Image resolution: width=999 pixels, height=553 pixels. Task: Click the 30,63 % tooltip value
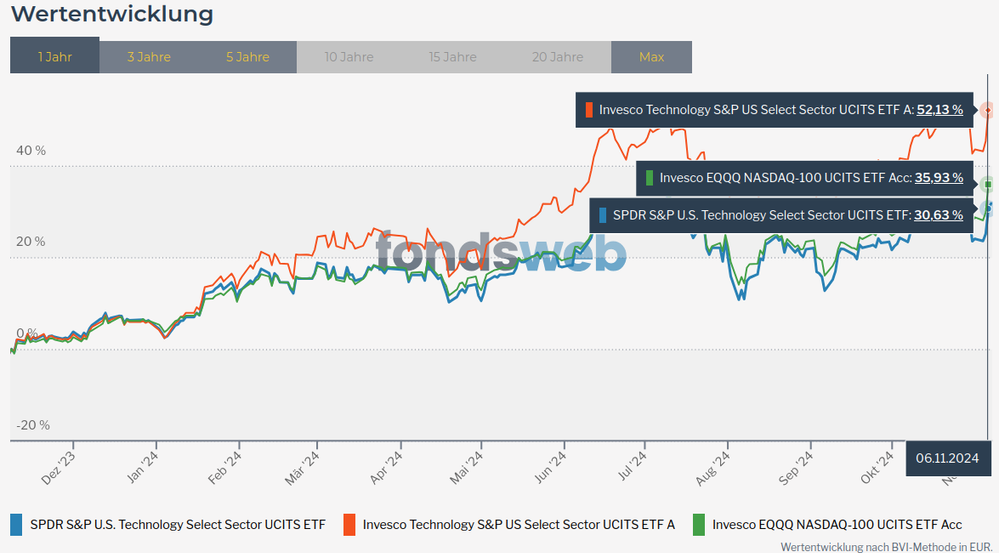939,214
